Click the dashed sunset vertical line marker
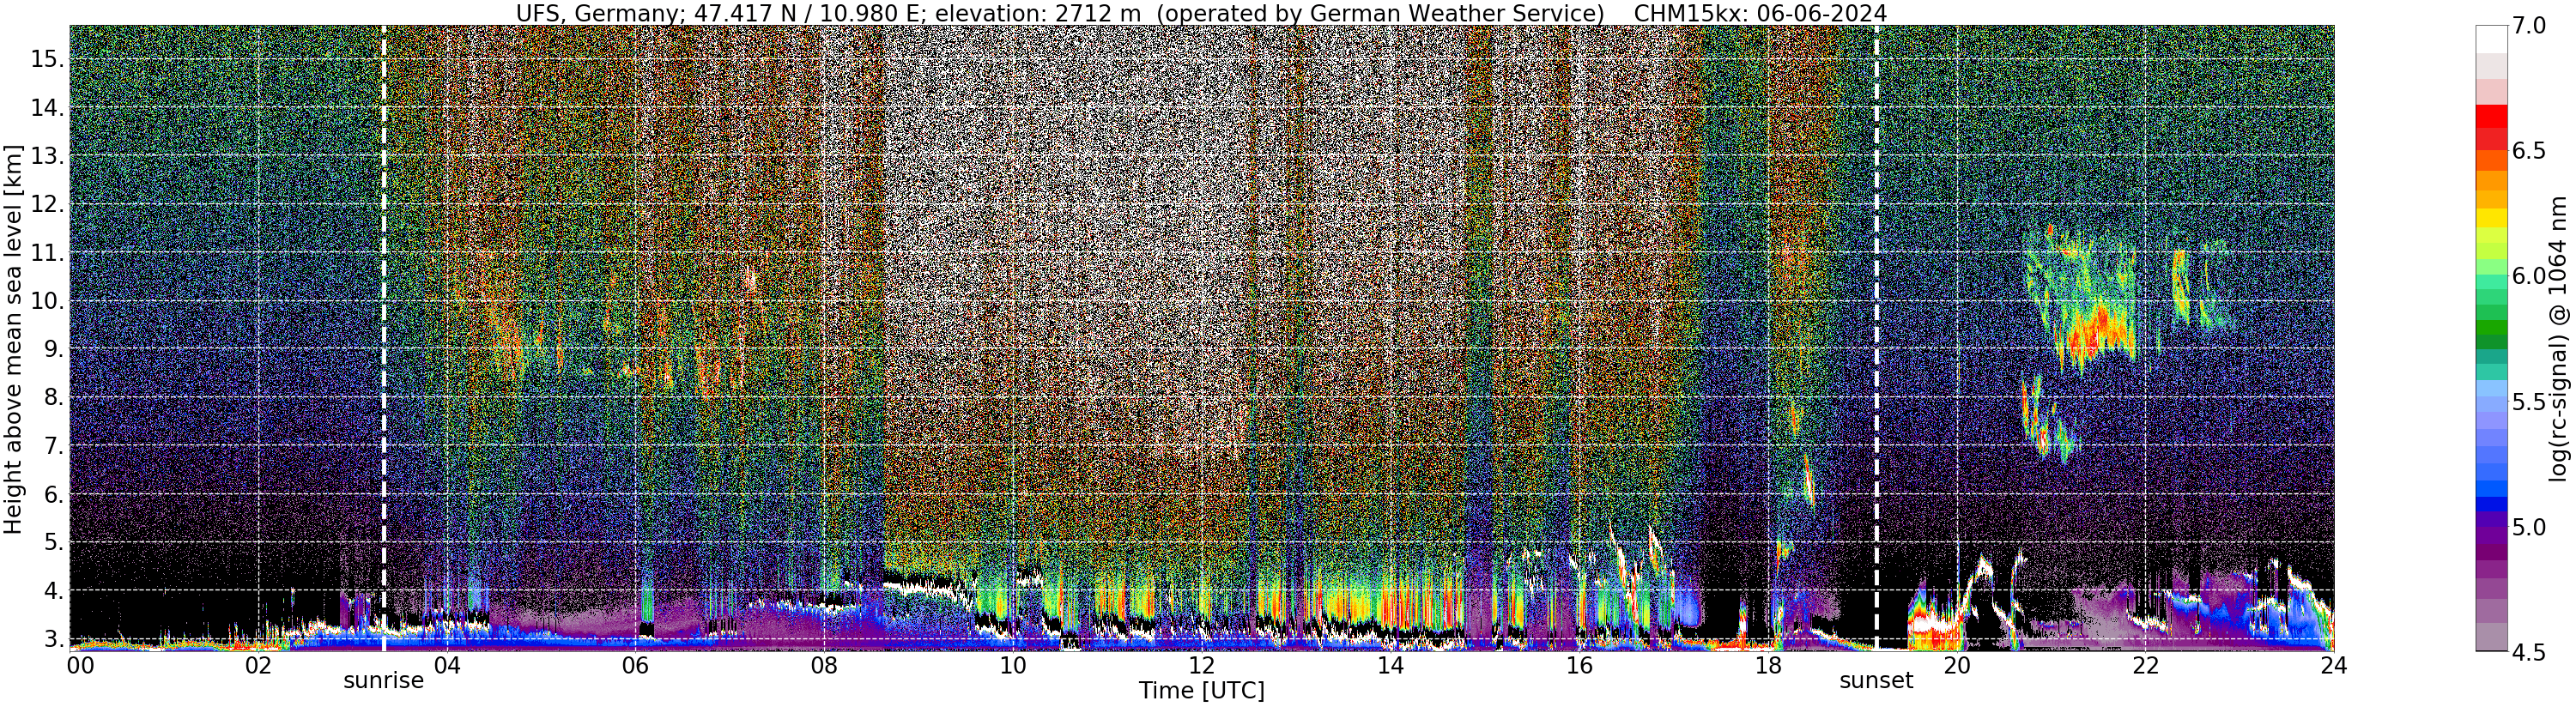This screenshot has width=2576, height=707. click(1876, 338)
